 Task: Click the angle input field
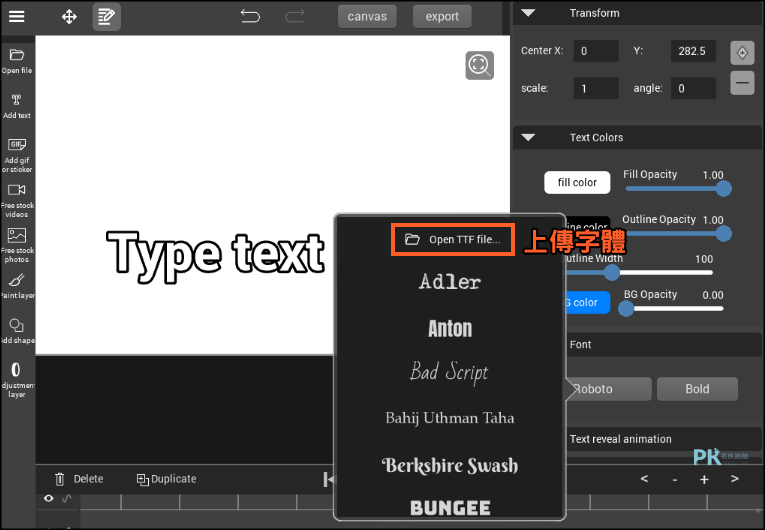tap(693, 89)
